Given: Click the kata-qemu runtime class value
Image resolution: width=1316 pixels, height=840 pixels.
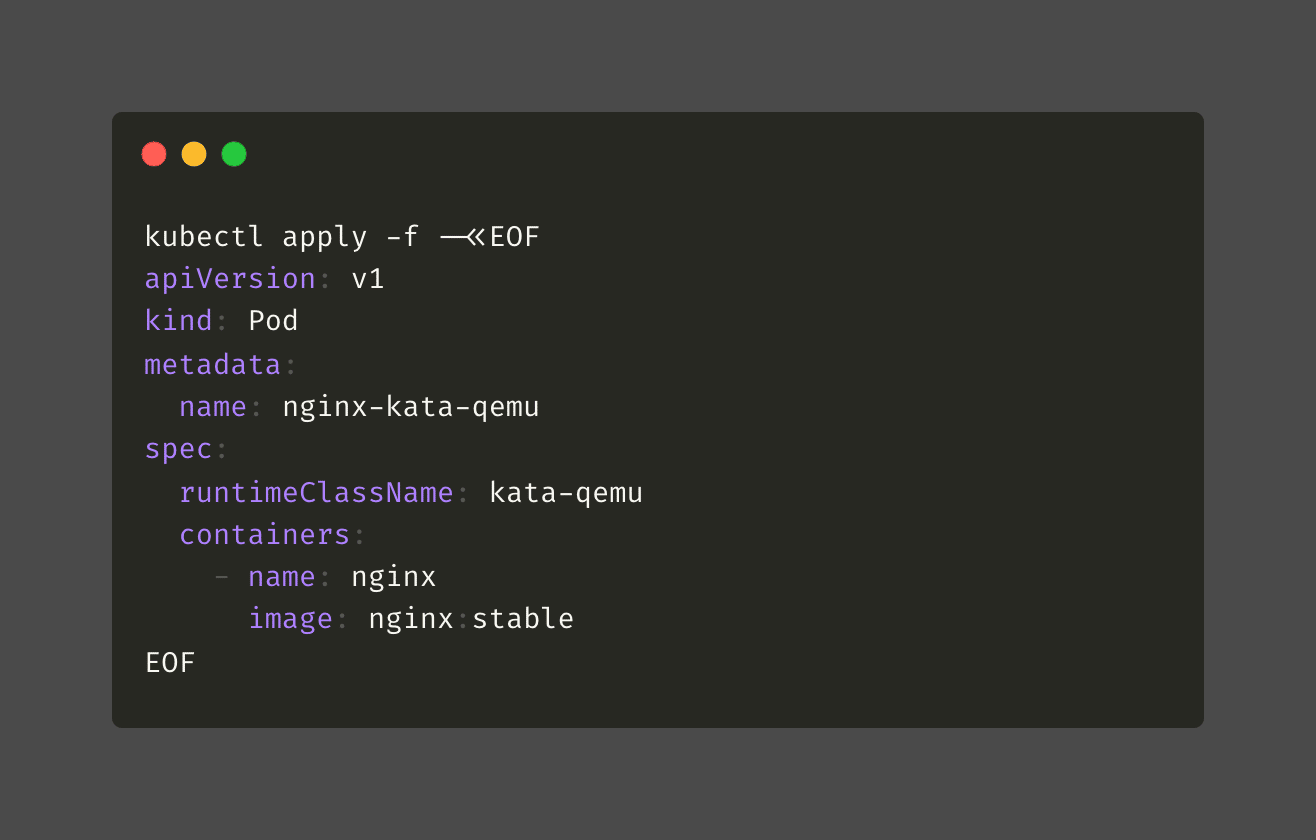Looking at the screenshot, I should point(566,492).
